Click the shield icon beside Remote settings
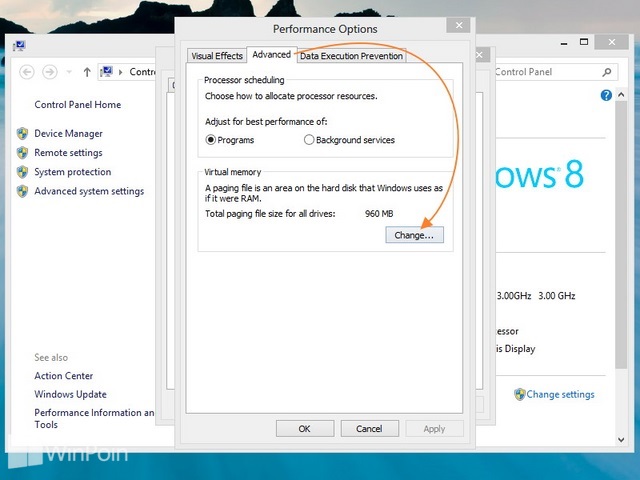Viewport: 640px width, 480px height. pyautogui.click(x=22, y=153)
